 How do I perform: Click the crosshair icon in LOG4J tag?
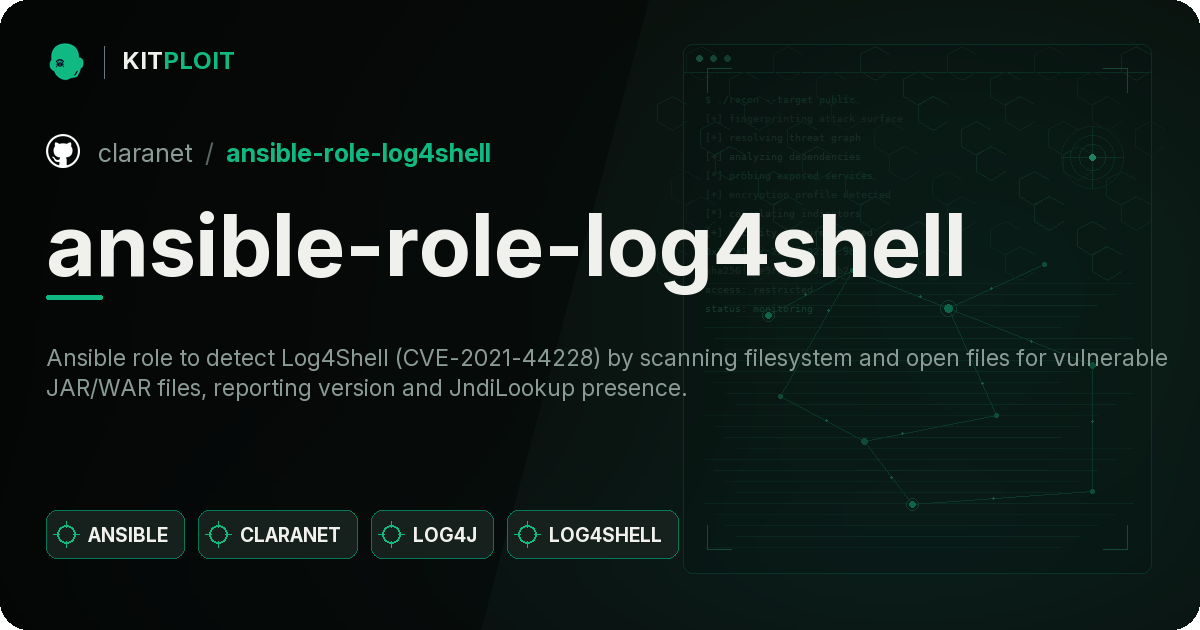pos(392,535)
